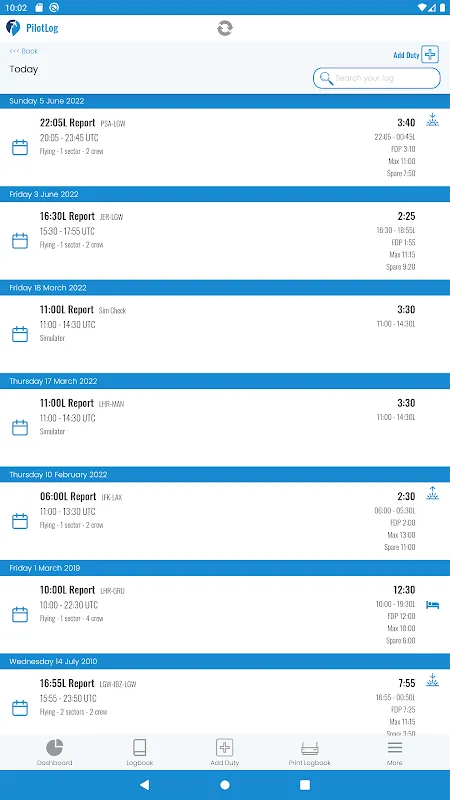Click the Search your log field

click(377, 78)
